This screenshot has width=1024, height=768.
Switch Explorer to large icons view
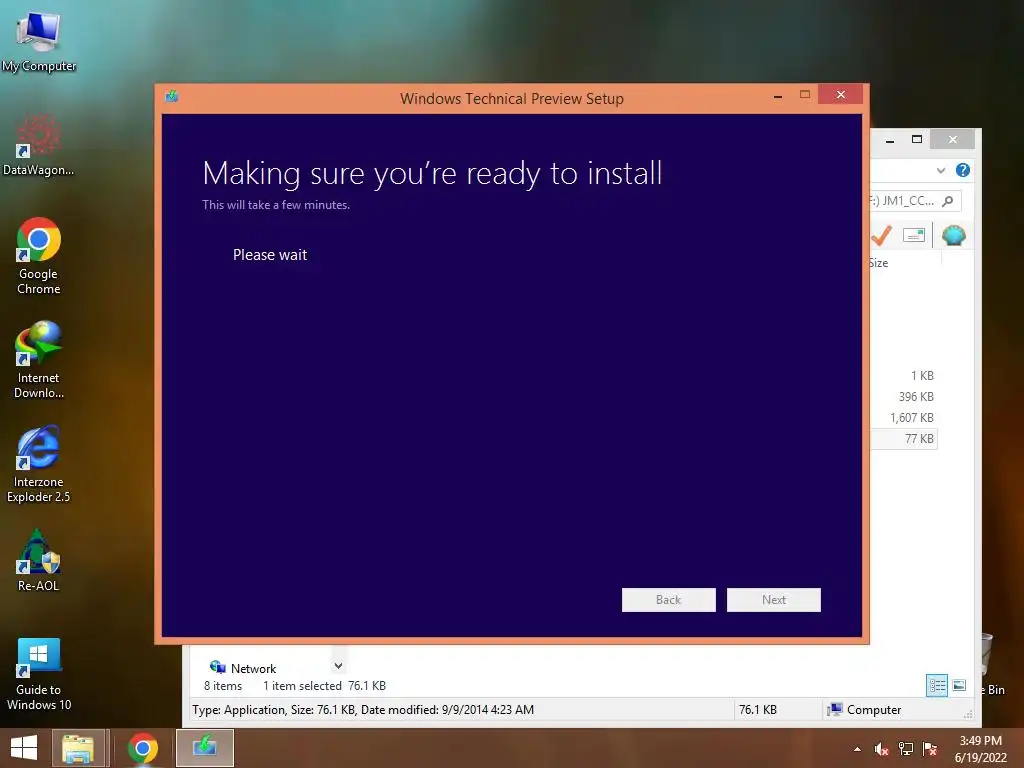[x=959, y=686]
